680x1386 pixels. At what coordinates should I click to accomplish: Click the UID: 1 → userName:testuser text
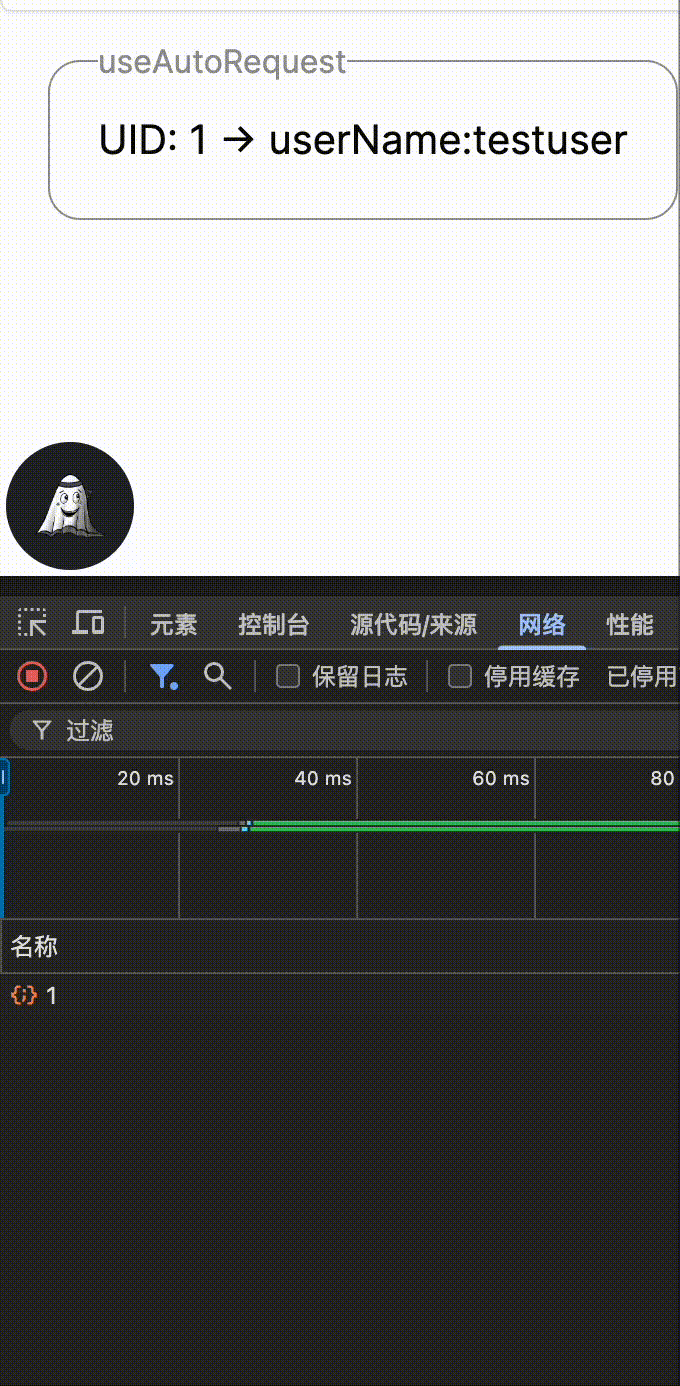tap(363, 140)
